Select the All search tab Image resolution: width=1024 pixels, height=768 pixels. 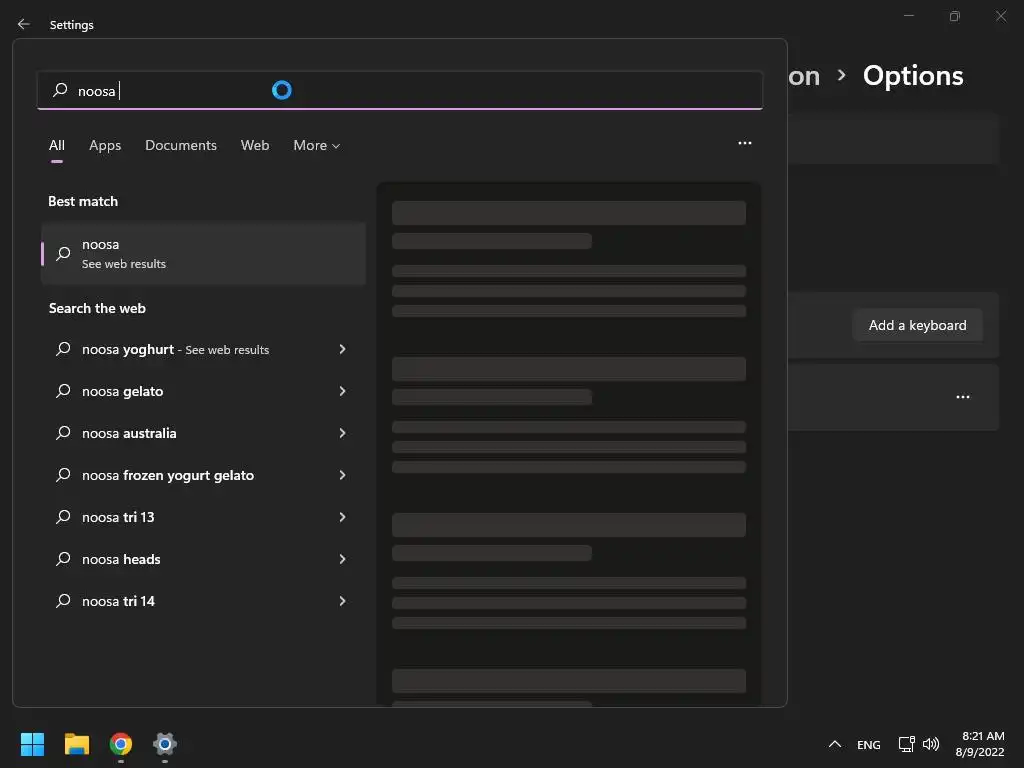pos(57,145)
